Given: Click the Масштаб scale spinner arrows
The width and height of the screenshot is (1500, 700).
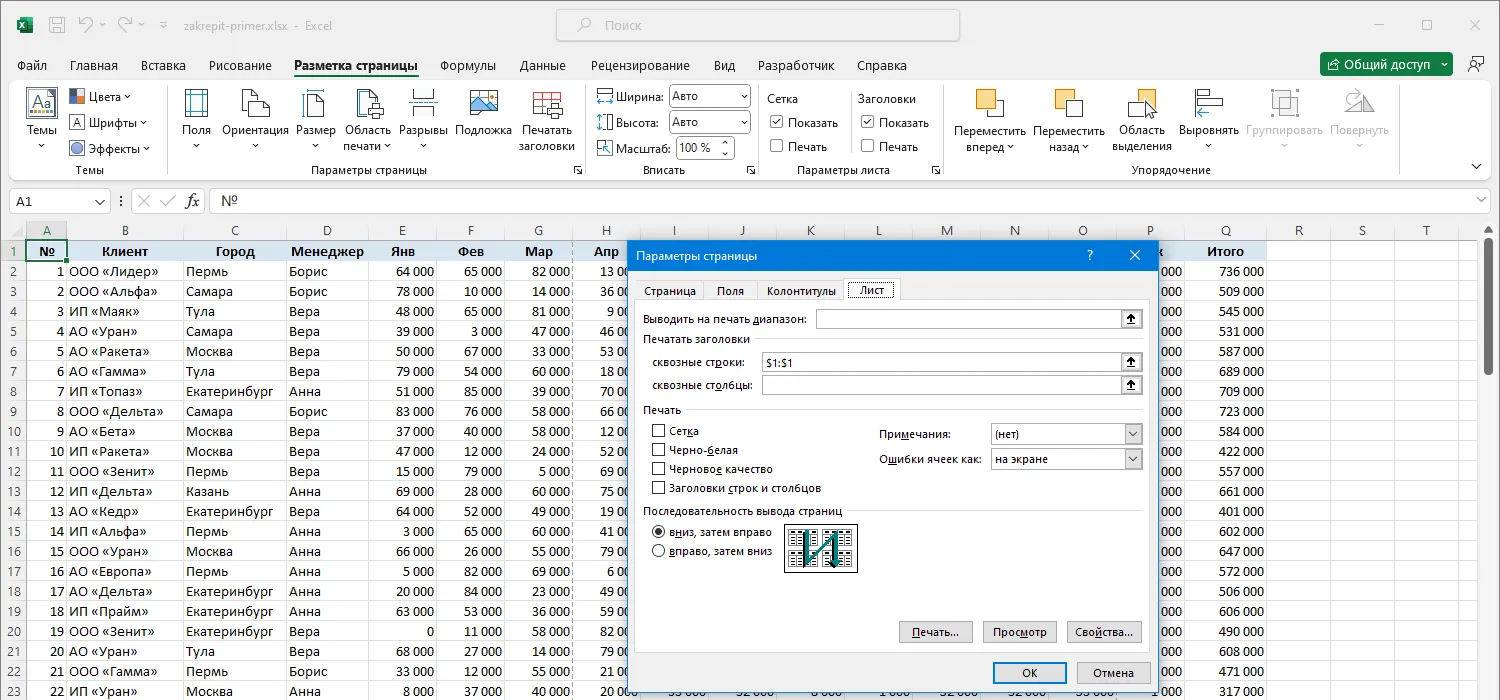Looking at the screenshot, I should [726, 147].
